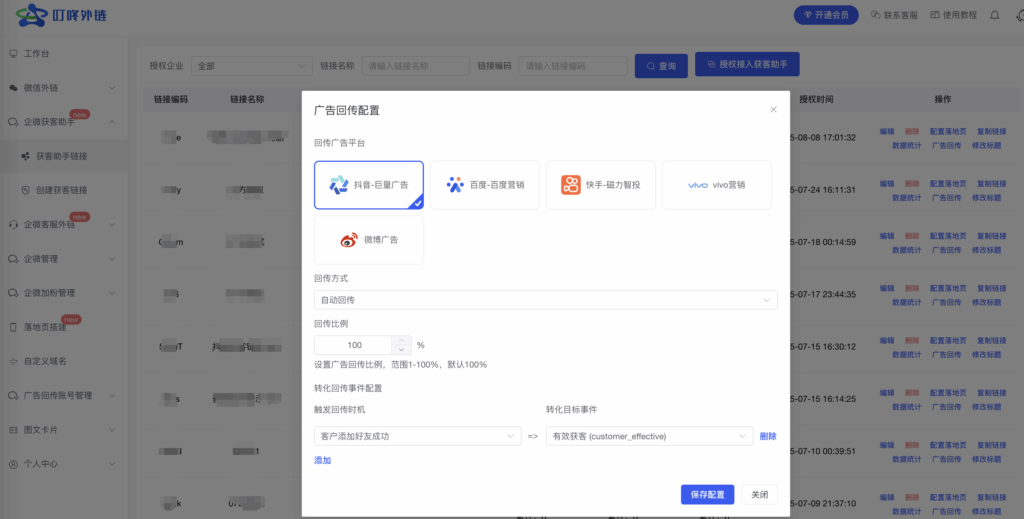1024x519 pixels.
Task: Select the vivo营销 platform card
Action: pos(717,185)
